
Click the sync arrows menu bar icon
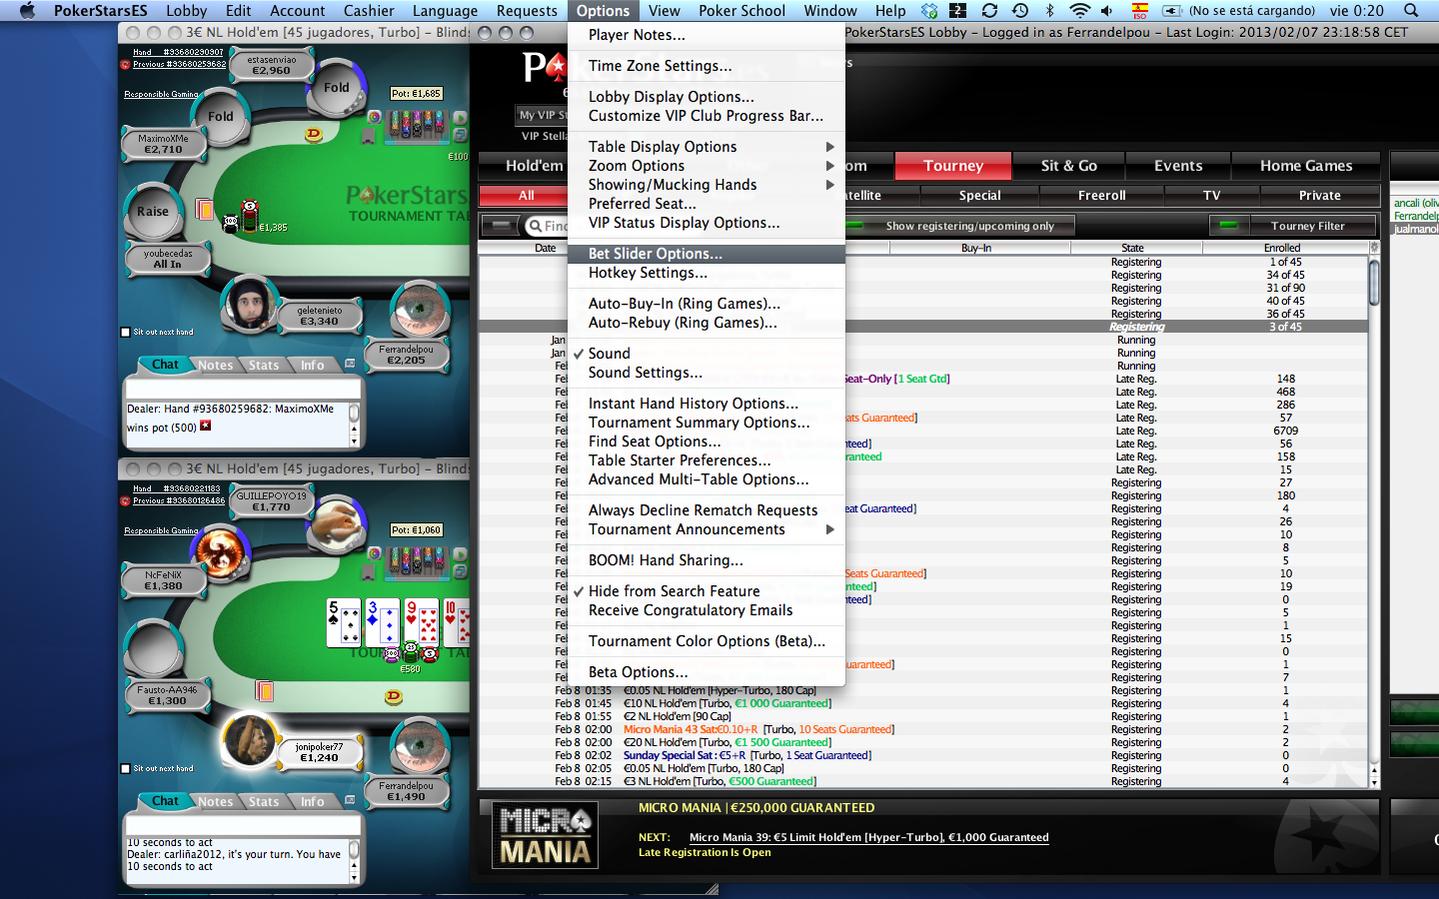[x=989, y=11]
